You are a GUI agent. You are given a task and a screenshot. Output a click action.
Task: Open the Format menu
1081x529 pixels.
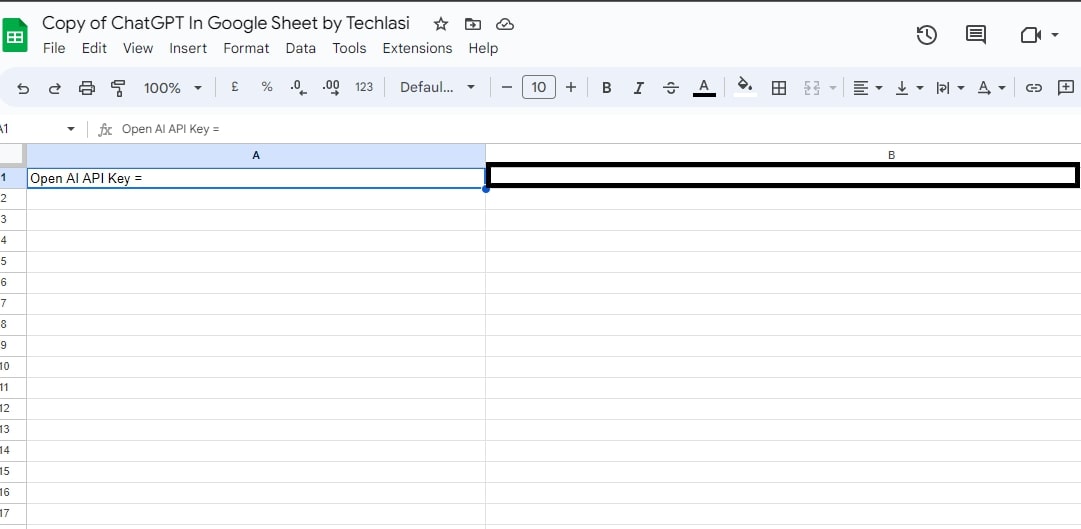[246, 48]
